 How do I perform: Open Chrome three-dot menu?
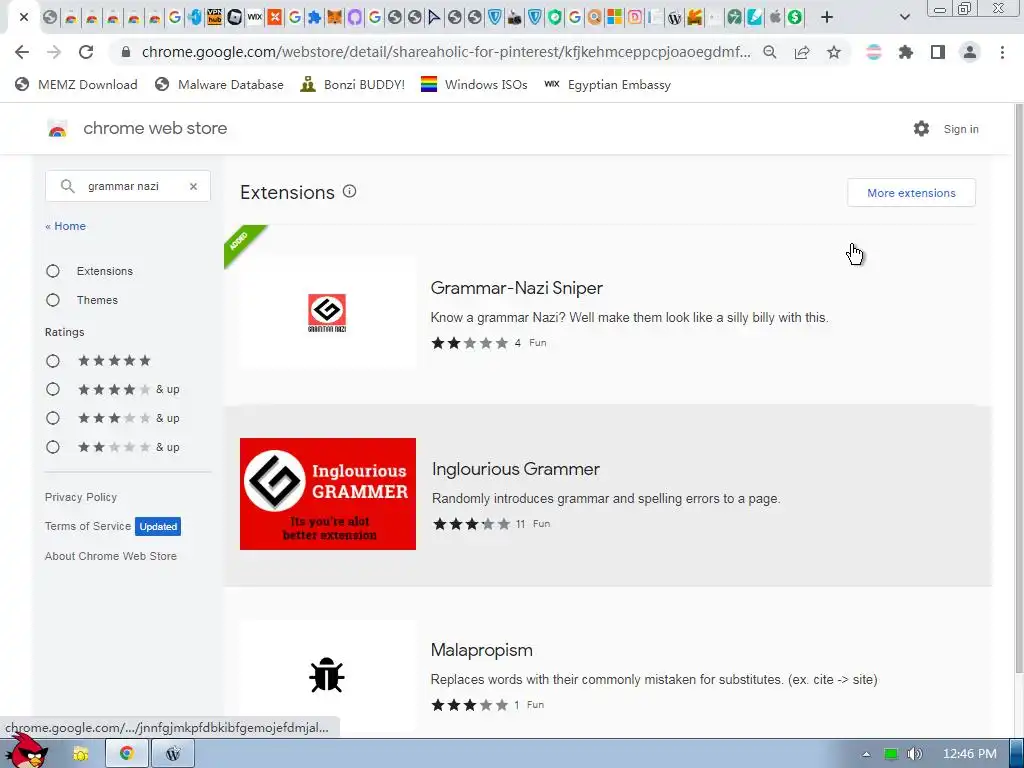[x=1002, y=52]
